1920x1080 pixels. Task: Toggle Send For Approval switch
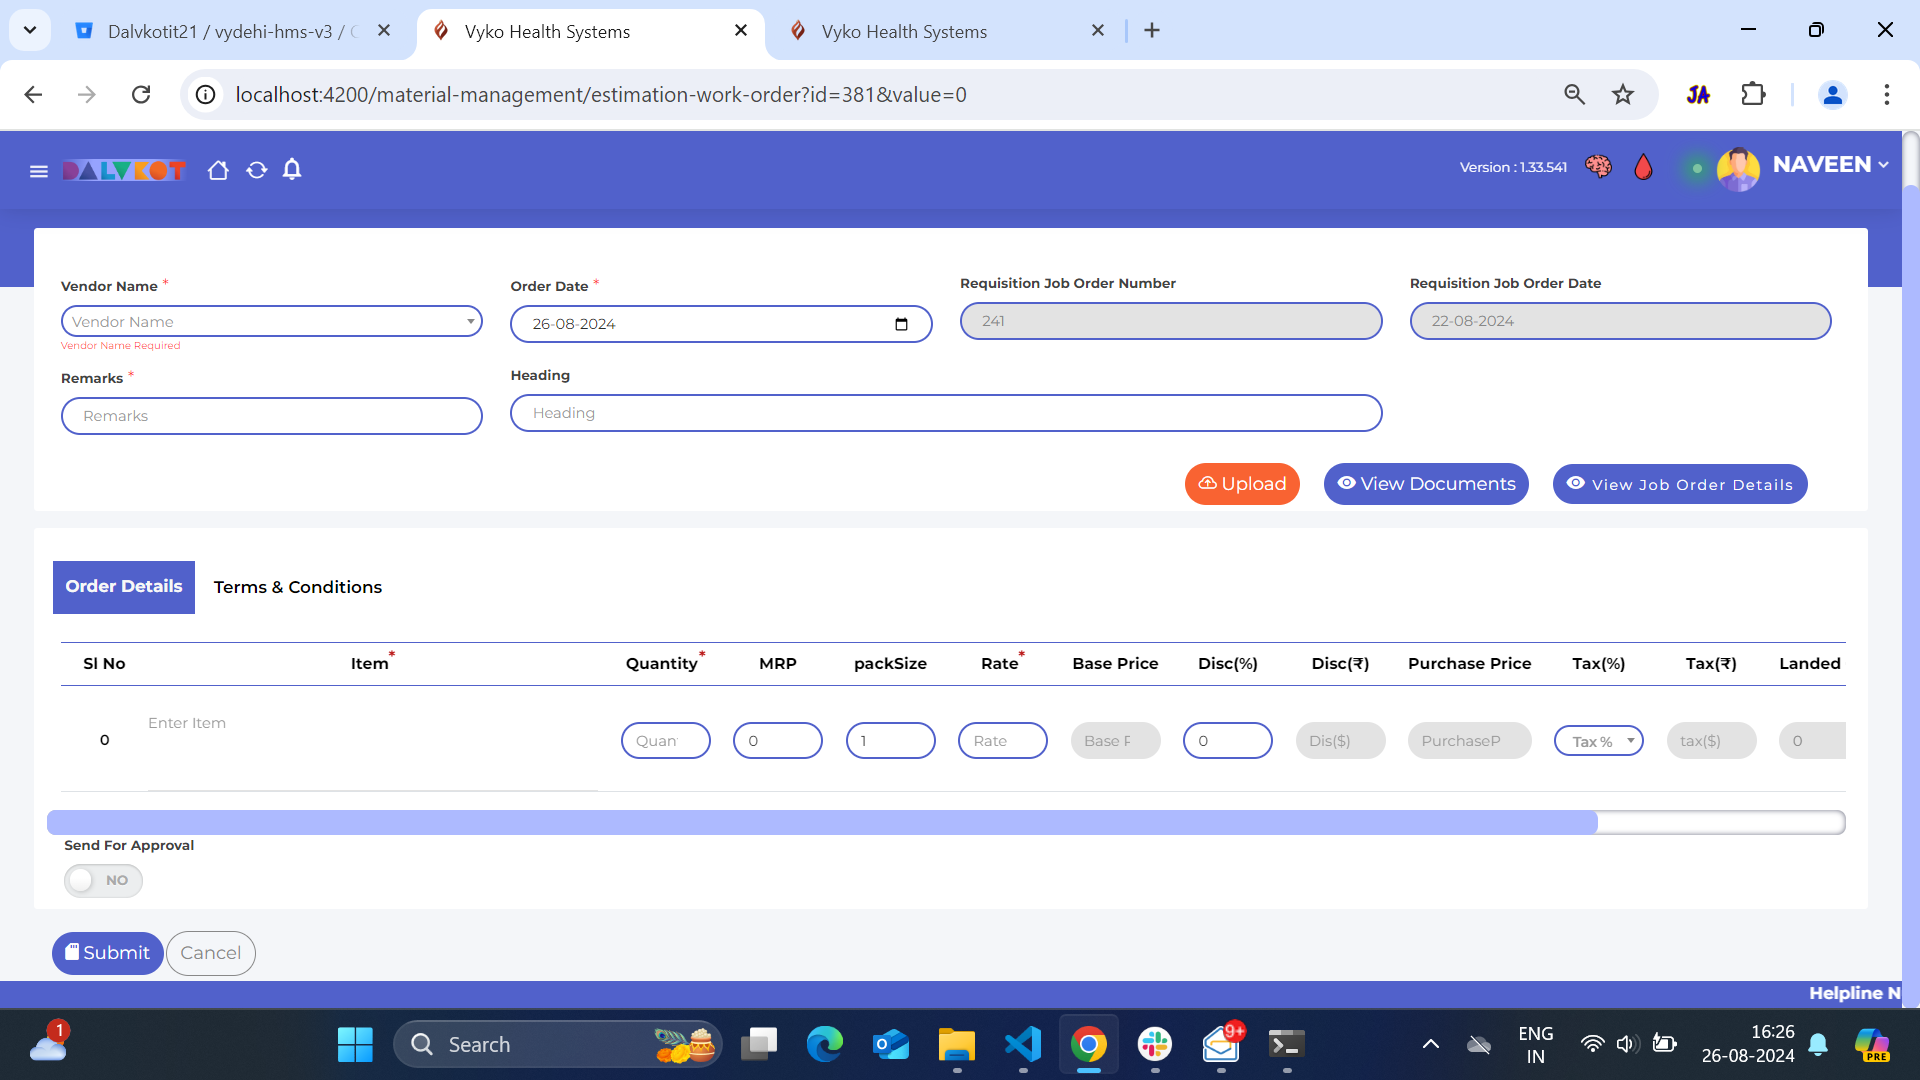click(103, 880)
